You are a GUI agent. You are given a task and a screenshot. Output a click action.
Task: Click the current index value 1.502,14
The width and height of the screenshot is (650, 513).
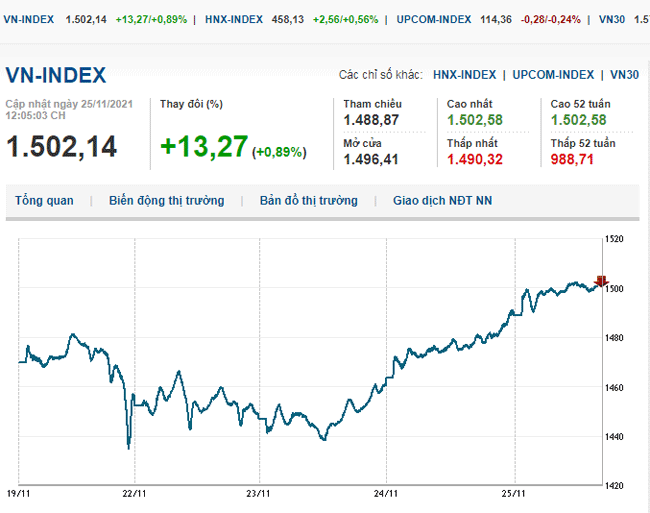tap(62, 147)
